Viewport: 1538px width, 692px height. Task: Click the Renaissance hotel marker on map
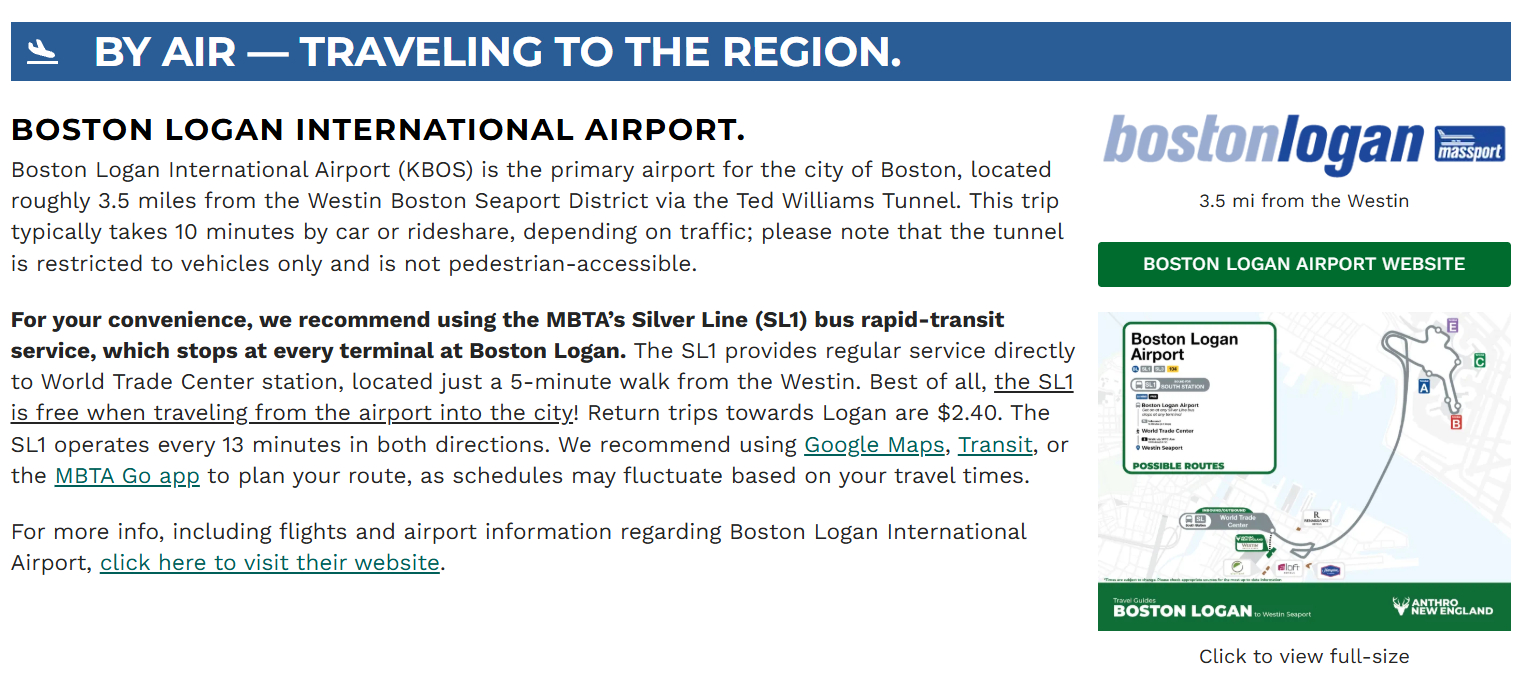pos(1316,519)
